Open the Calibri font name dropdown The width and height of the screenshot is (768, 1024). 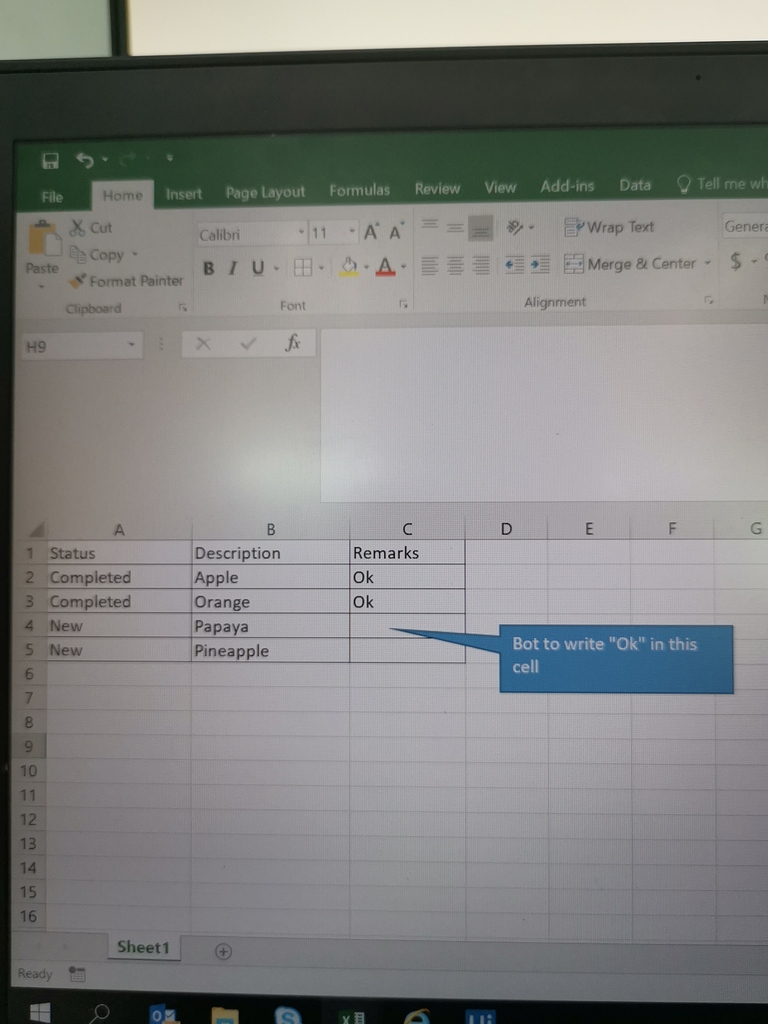point(301,232)
